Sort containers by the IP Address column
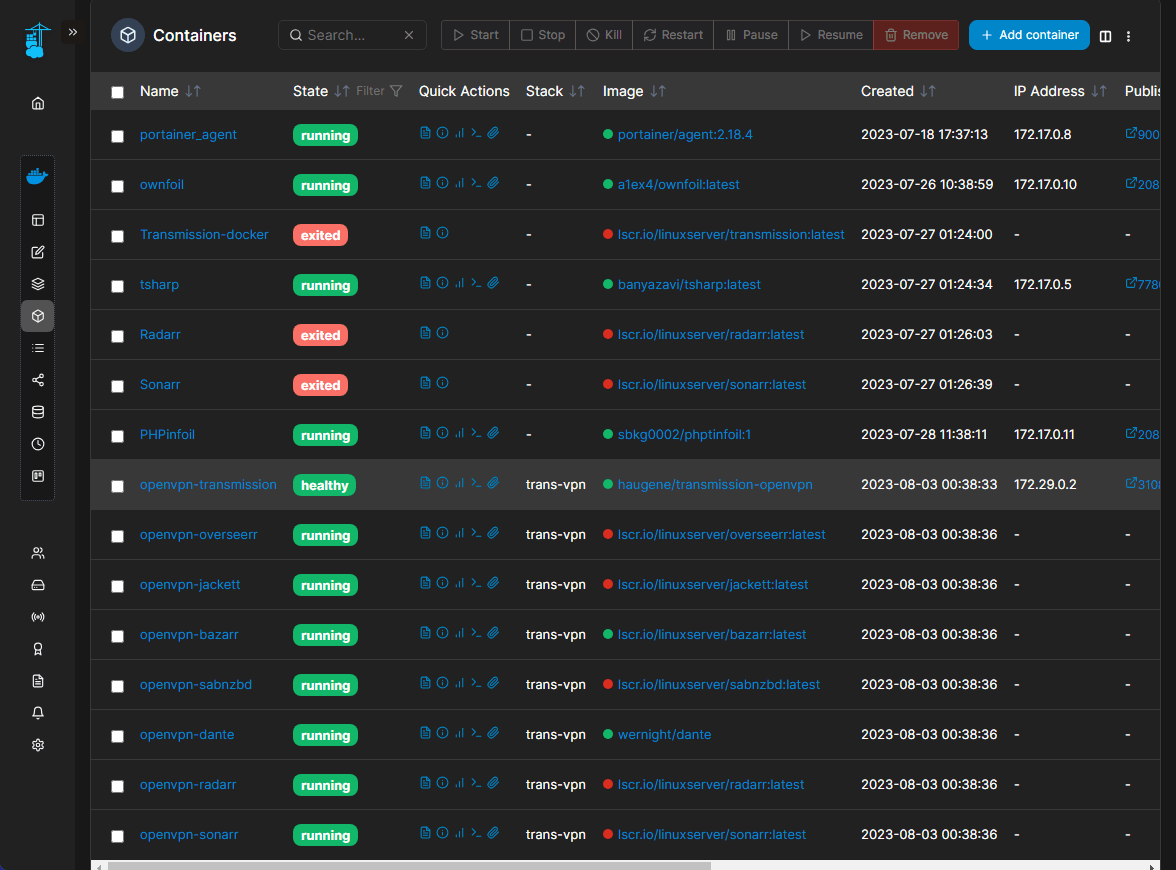Screen dimensions: 1176x870 (1060, 91)
